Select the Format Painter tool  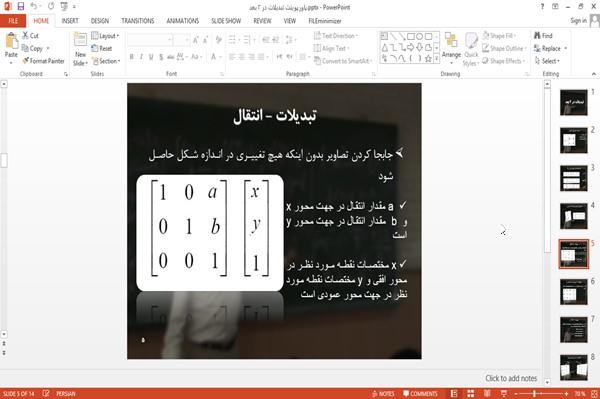(x=43, y=61)
